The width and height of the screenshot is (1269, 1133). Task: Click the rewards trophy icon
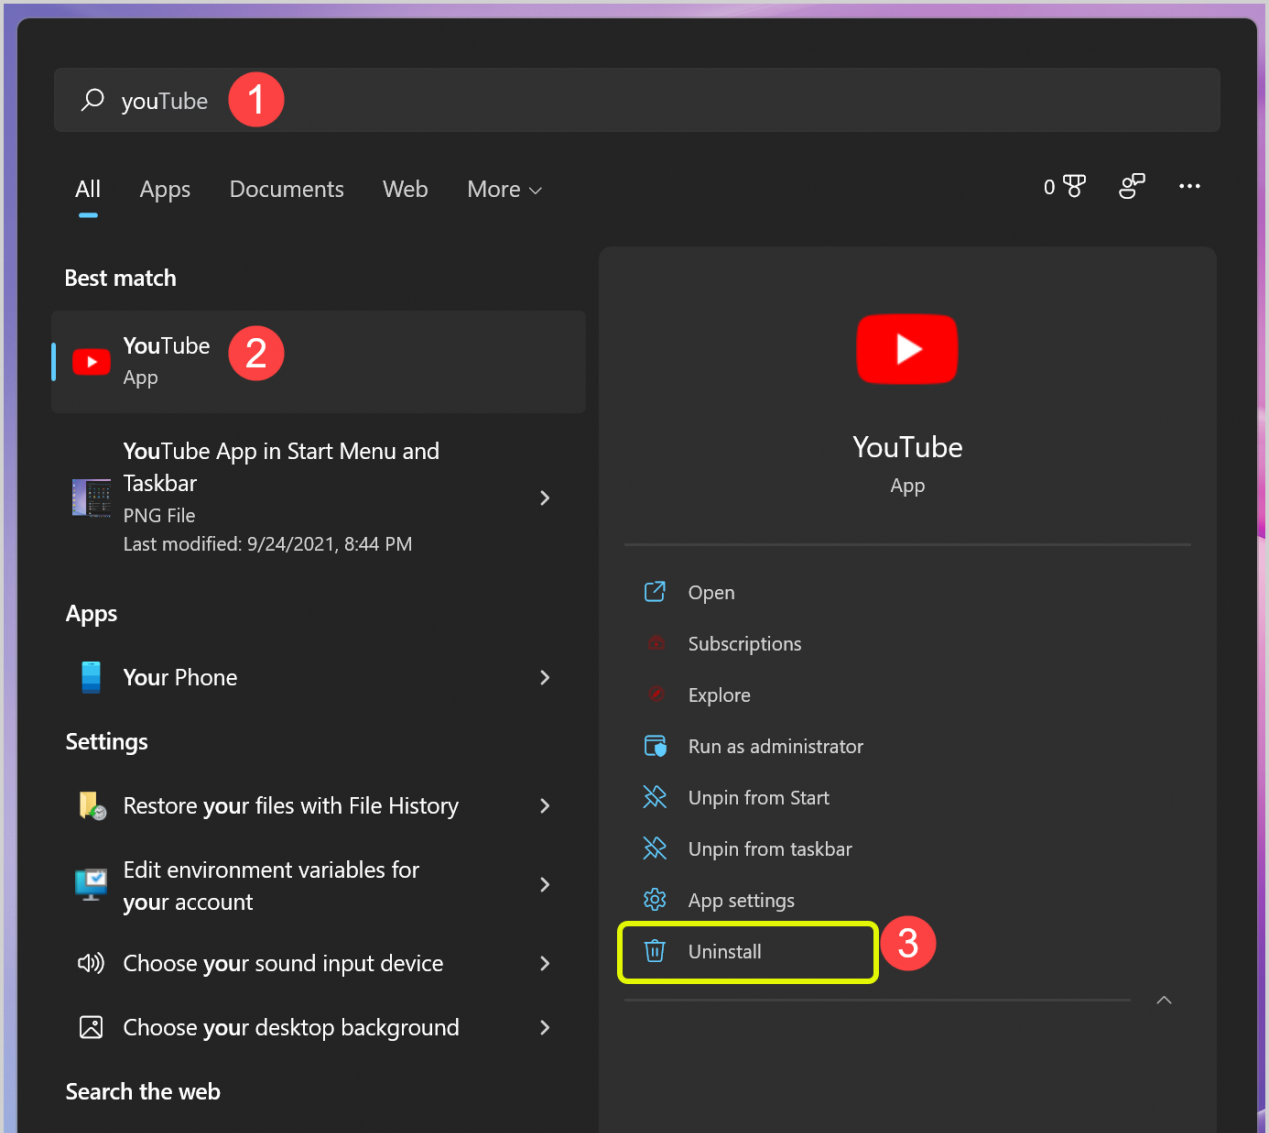[1074, 187]
